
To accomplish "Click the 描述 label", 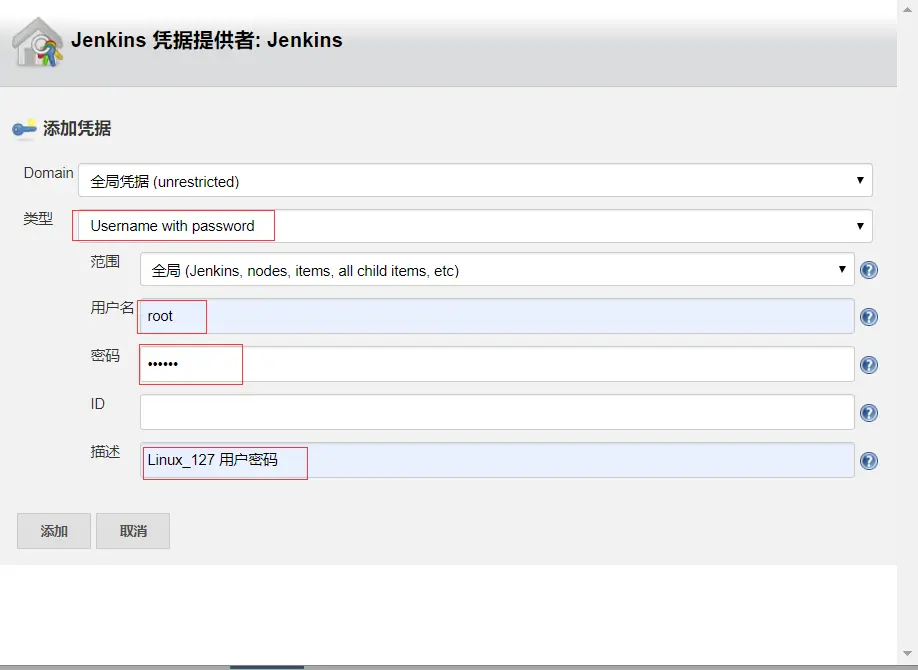I will 105,452.
